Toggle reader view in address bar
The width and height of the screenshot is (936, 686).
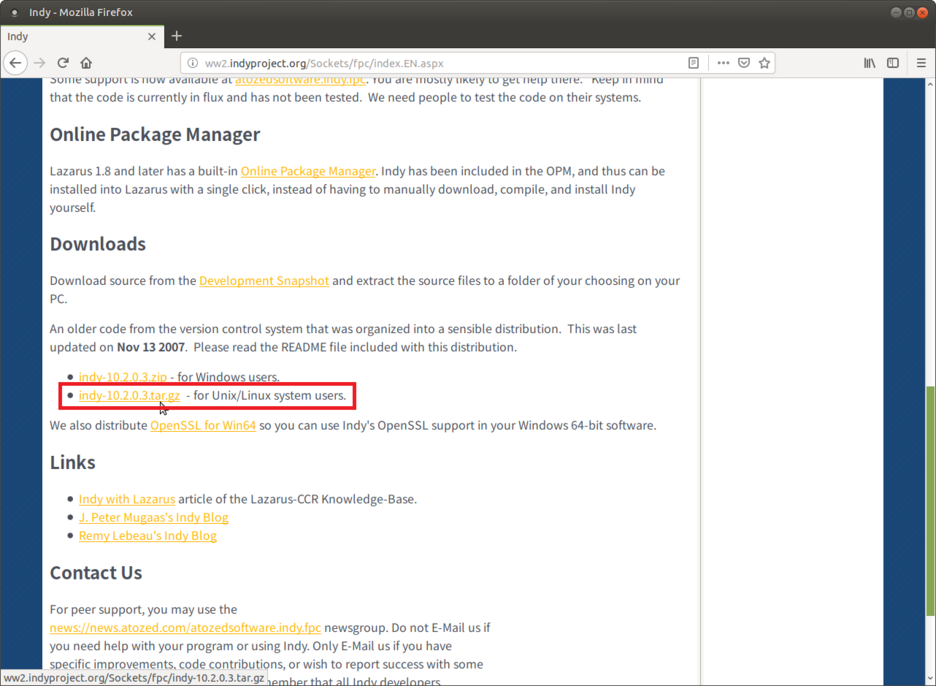coord(693,63)
